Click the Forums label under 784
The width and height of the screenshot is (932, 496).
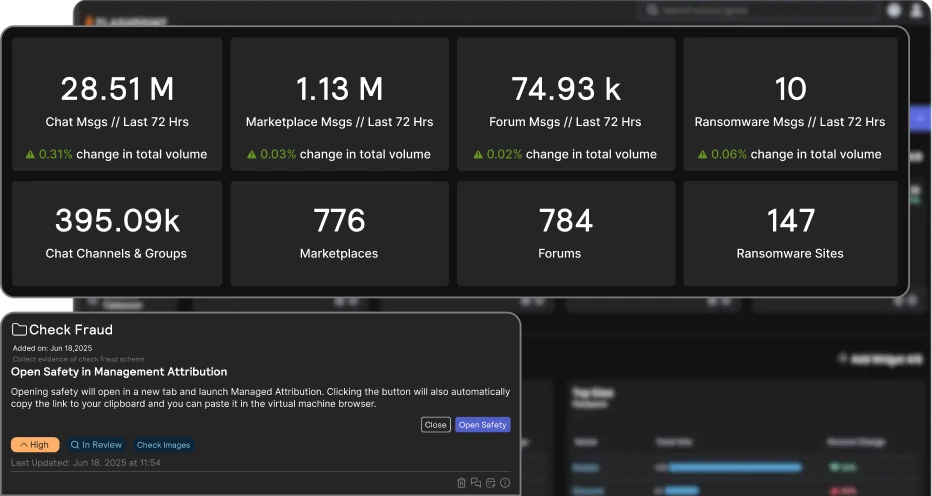(559, 253)
